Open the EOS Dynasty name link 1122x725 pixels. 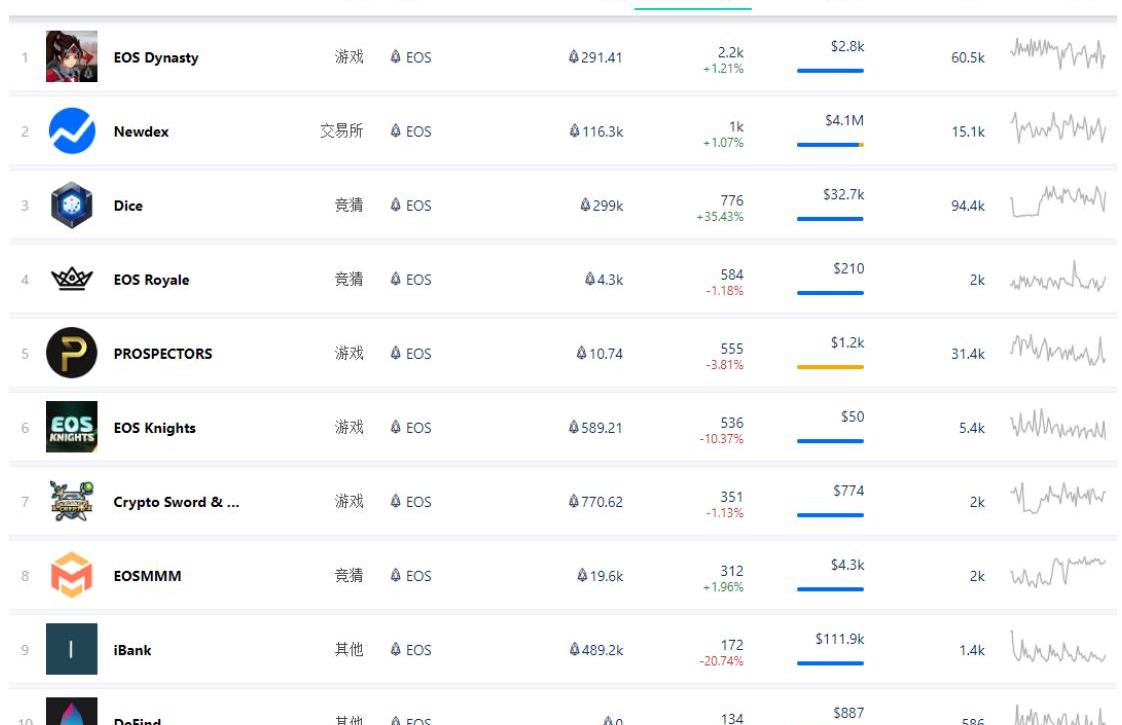156,58
